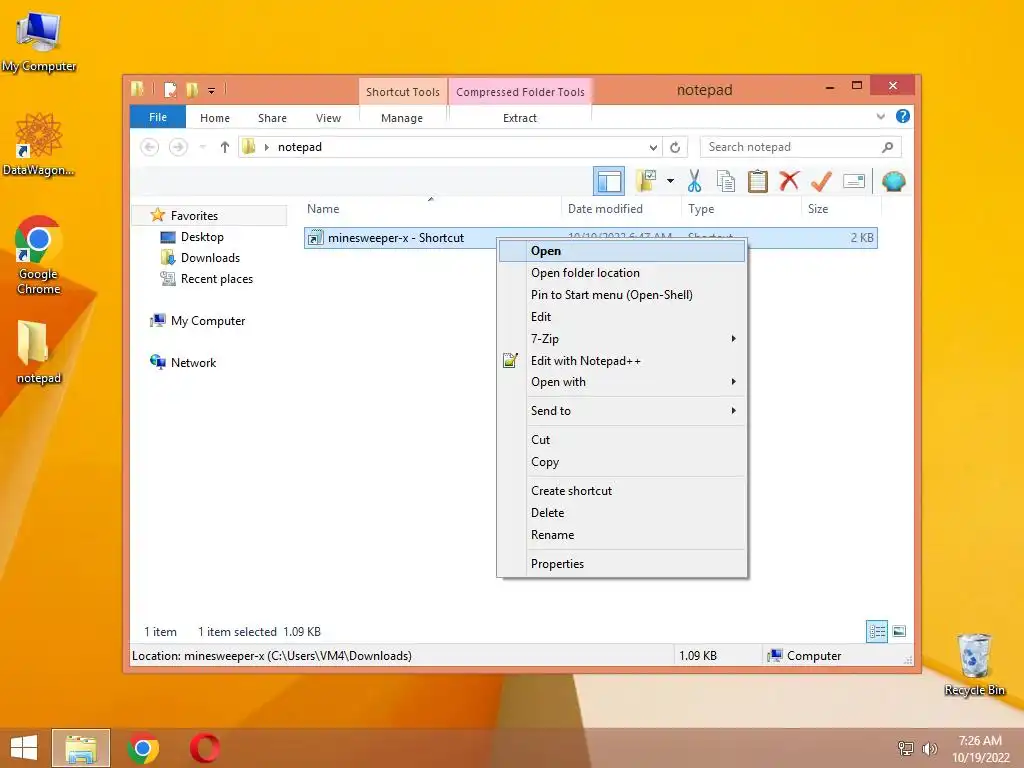Screen dimensions: 1024x768
Task: Go up one folder level
Action: point(225,147)
